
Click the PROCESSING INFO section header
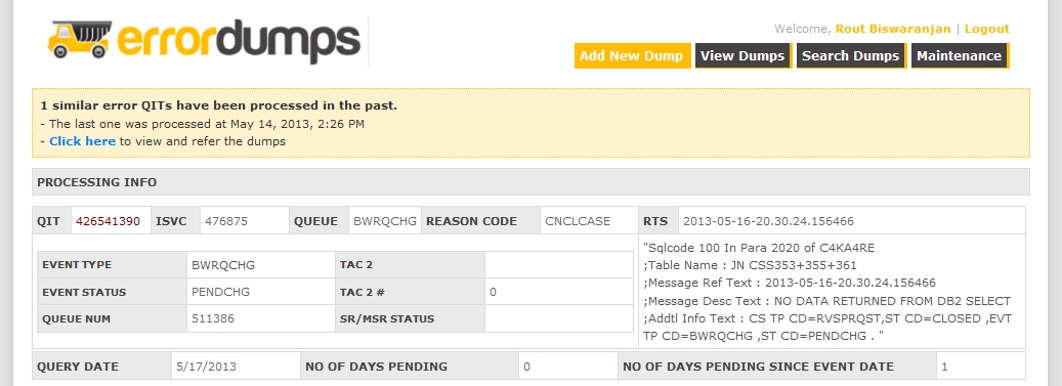tap(531, 182)
